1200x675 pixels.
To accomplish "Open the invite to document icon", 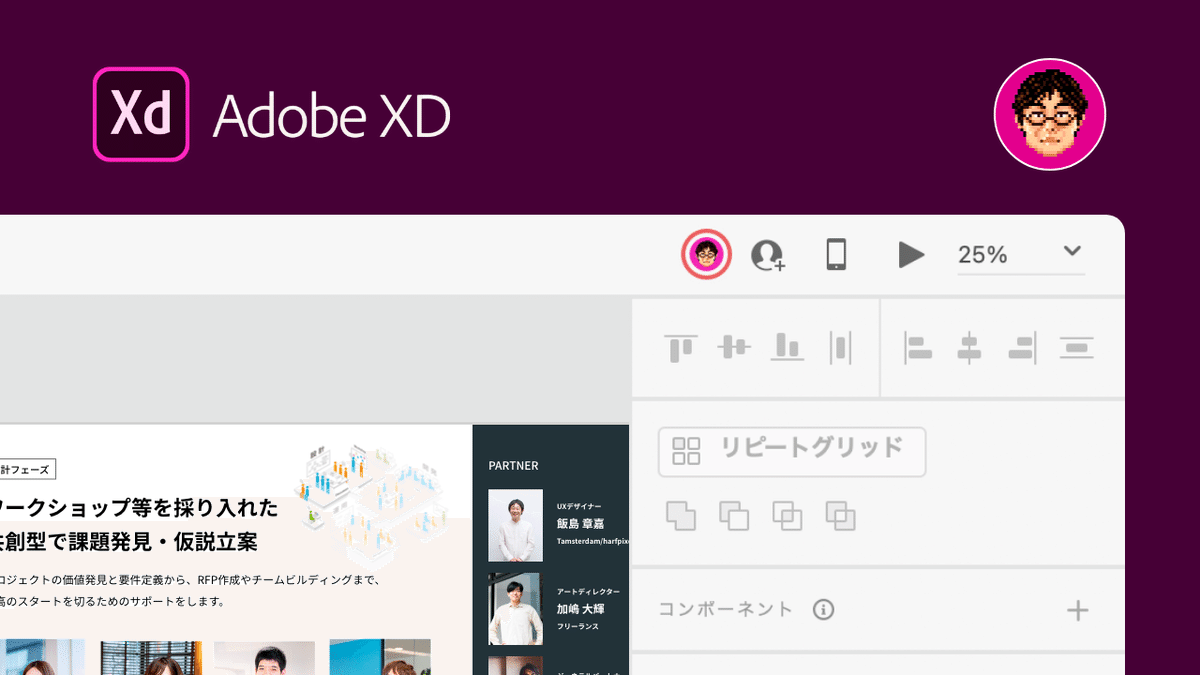I will pos(768,255).
